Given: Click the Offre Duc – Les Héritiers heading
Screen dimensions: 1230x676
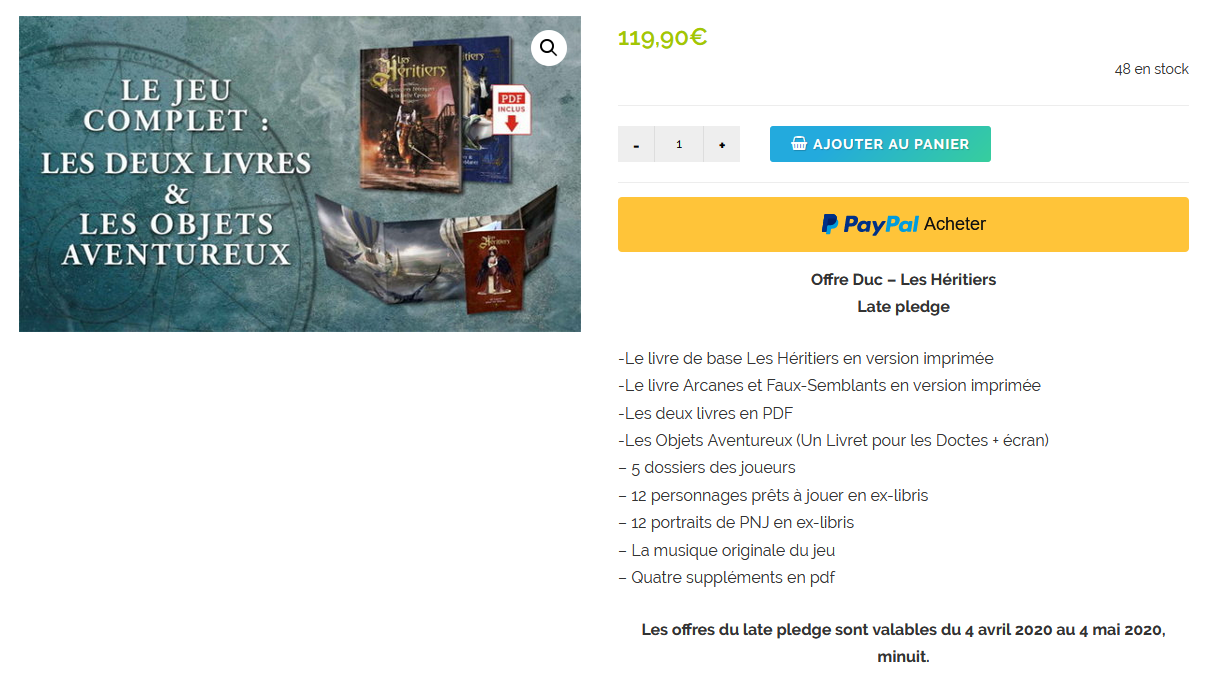Looking at the screenshot, I should (903, 279).
